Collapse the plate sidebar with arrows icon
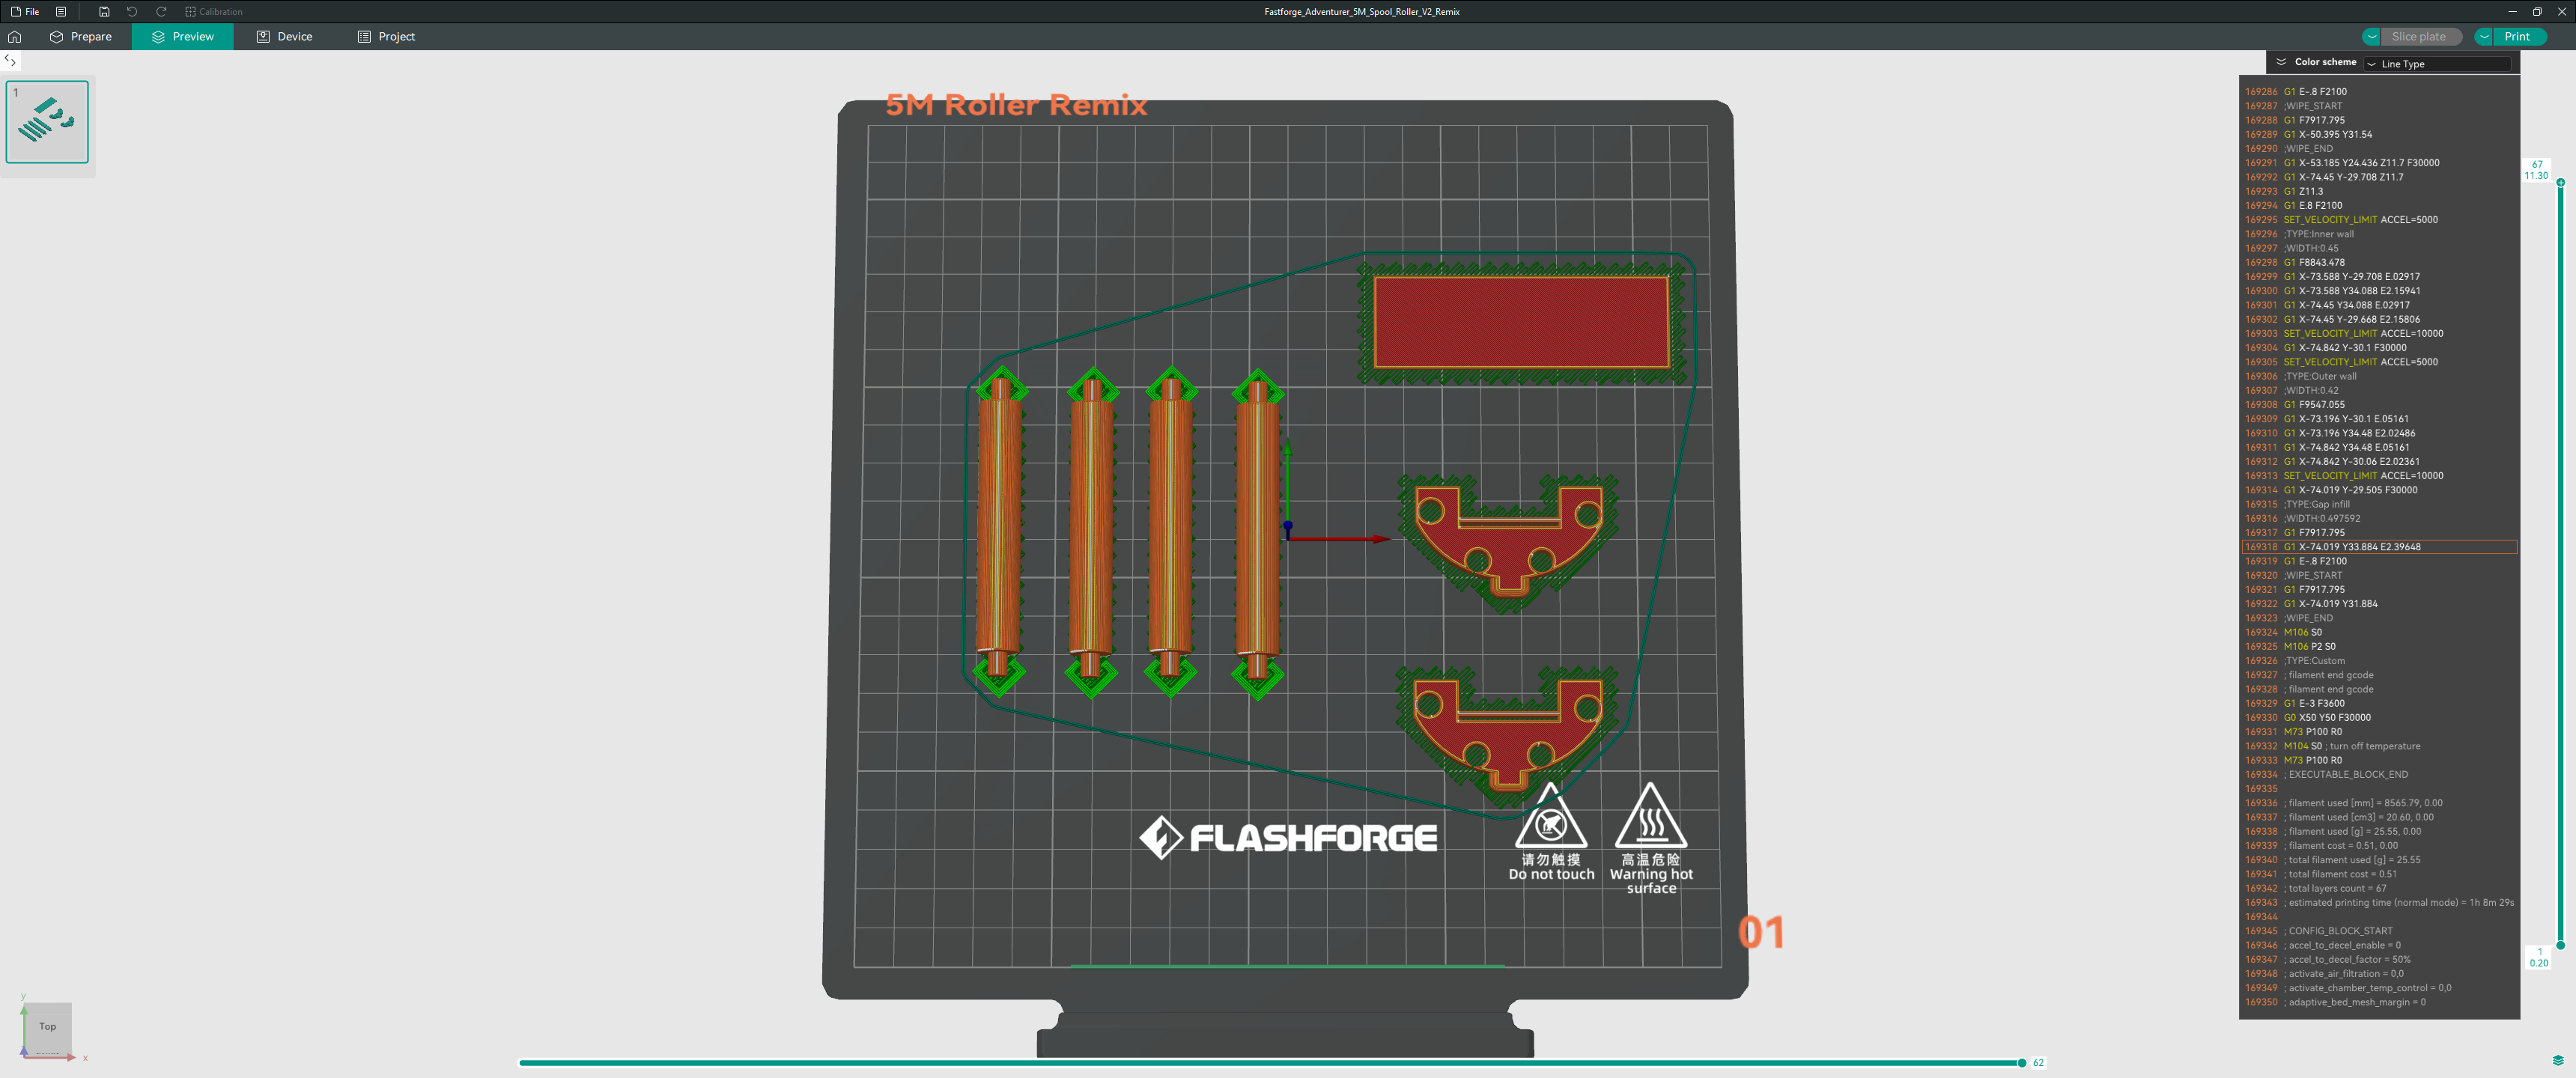This screenshot has height=1078, width=2576. coord(10,61)
